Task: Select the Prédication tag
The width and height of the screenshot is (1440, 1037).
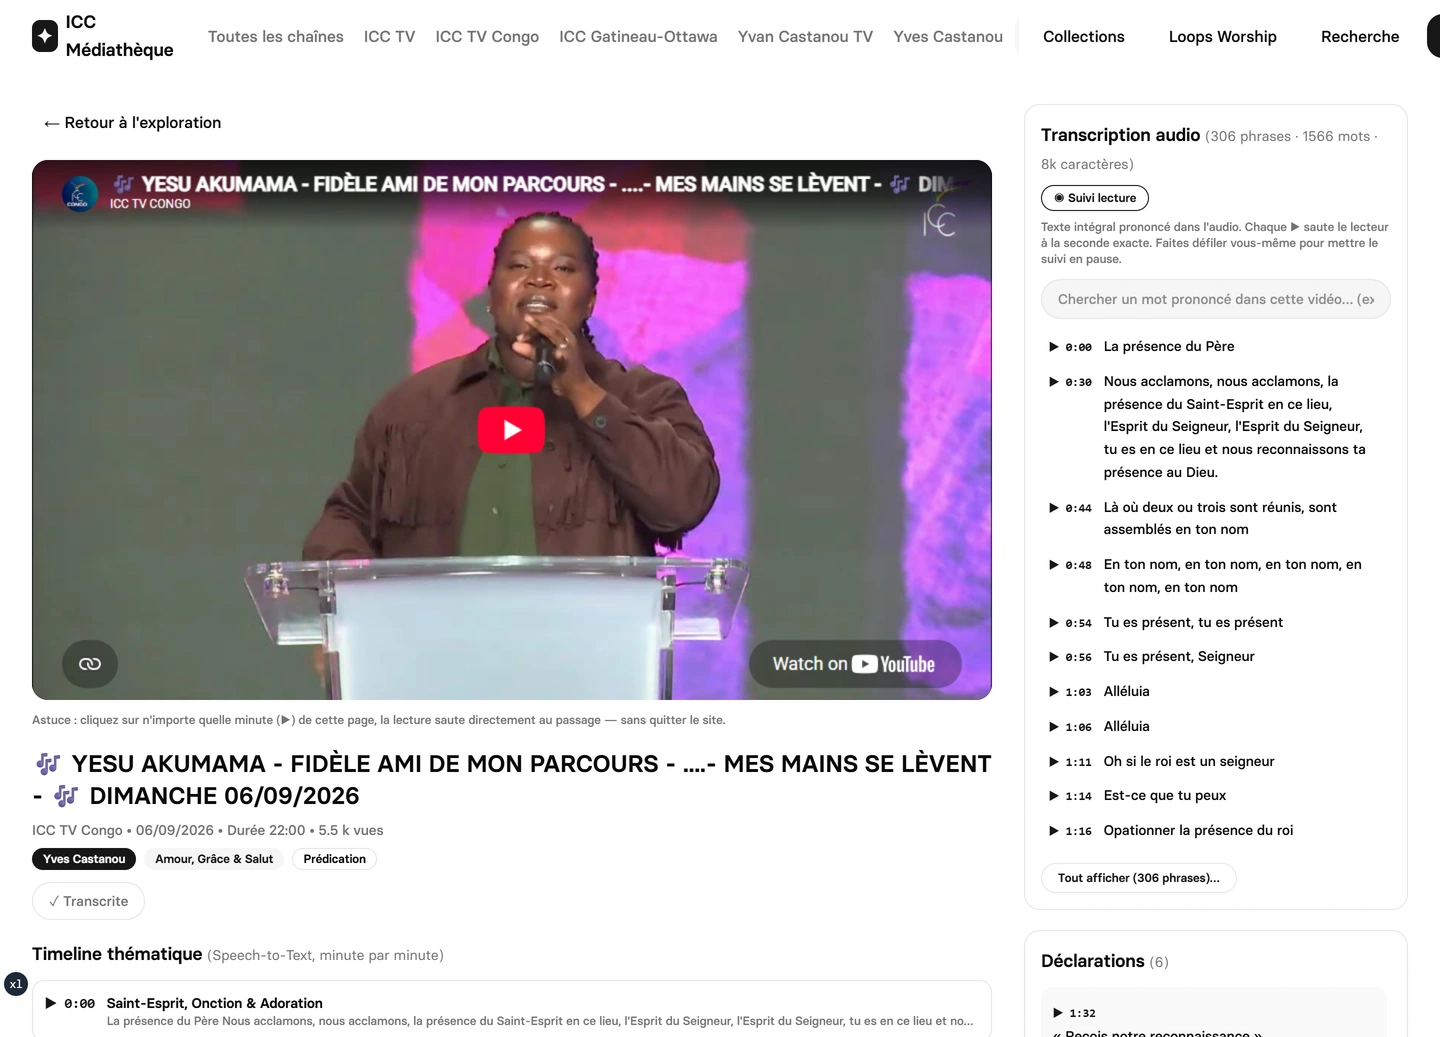Action: tap(334, 859)
